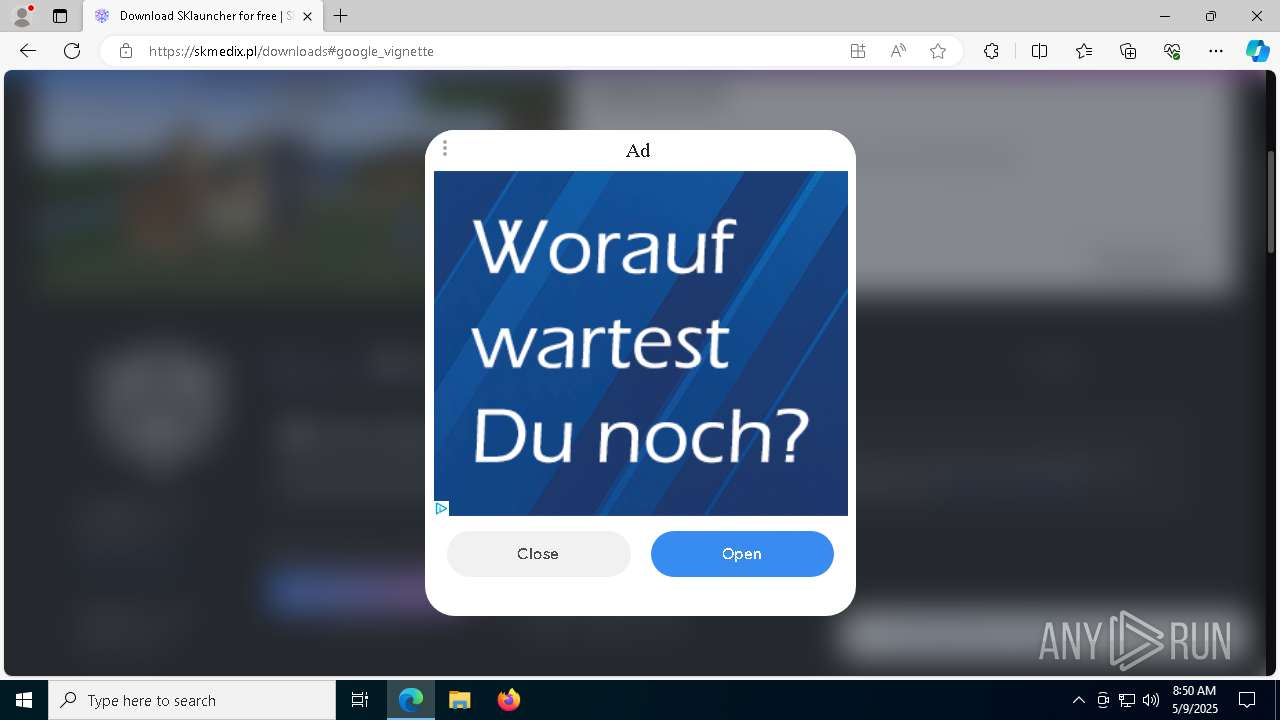Open Copilot sidebar
Viewport: 1280px width, 720px height.
point(1257,51)
